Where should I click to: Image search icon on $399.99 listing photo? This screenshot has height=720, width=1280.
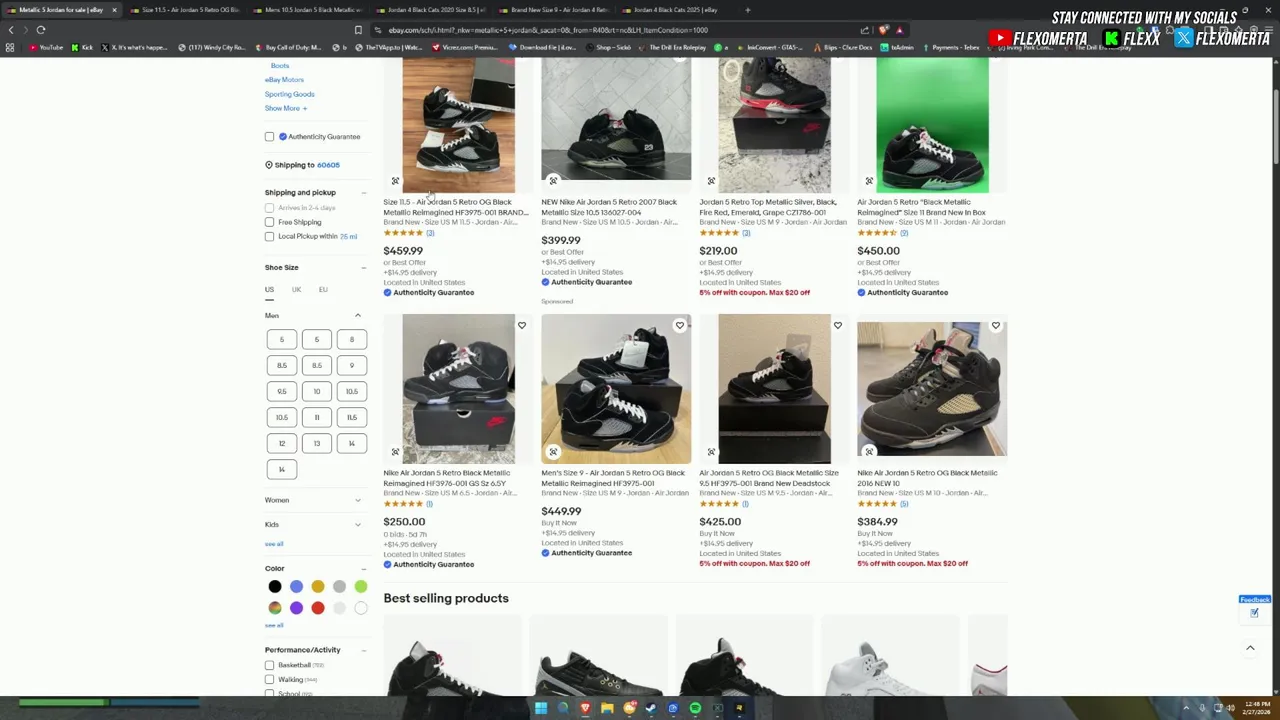point(553,181)
